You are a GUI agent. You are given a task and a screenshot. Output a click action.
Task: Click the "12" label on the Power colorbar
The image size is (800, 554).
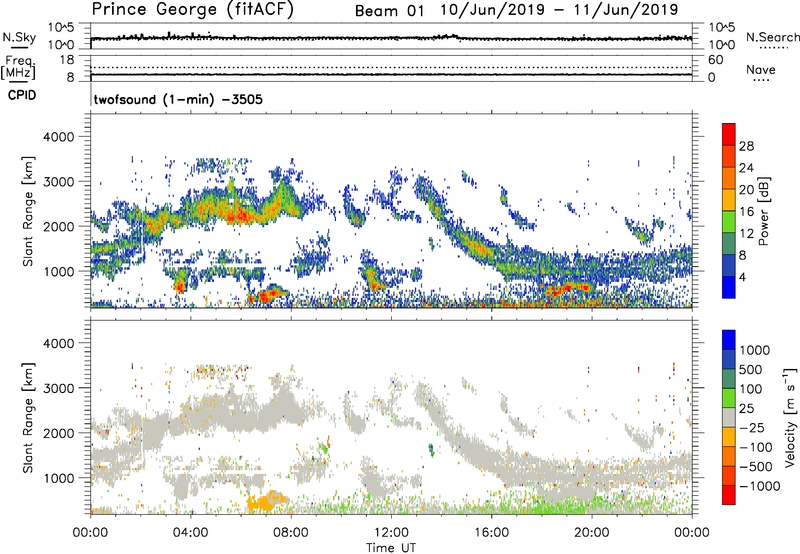click(x=746, y=234)
